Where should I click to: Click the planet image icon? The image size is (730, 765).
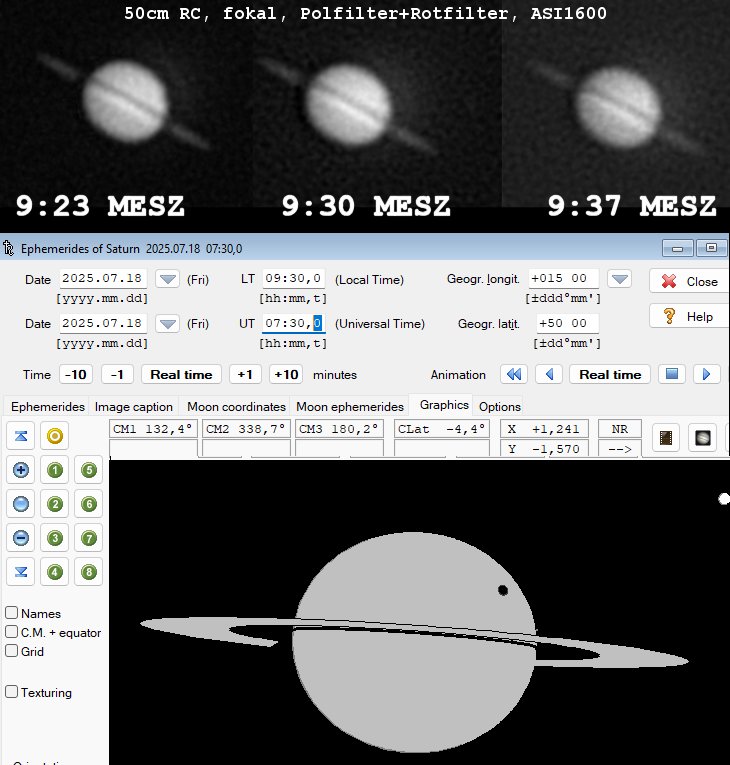pyautogui.click(x=702, y=438)
